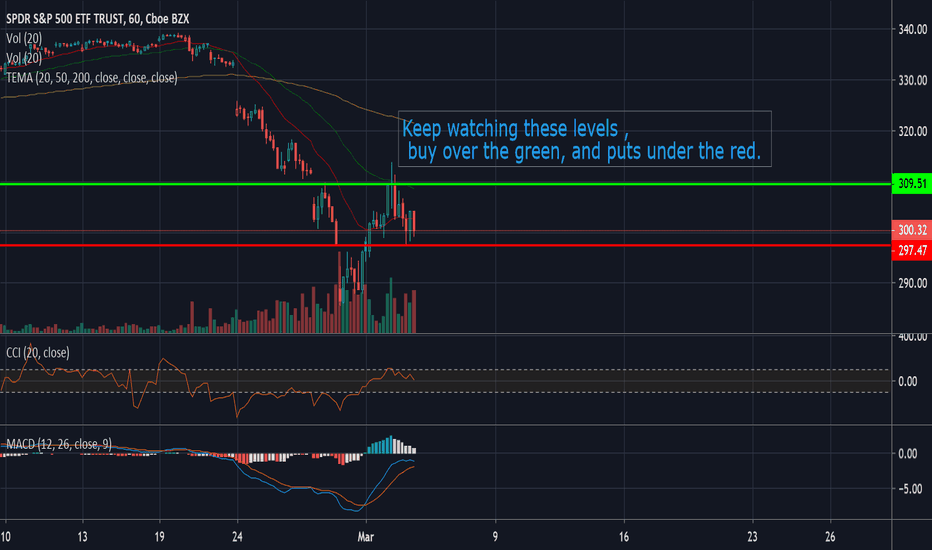932x550 pixels.
Task: Click the 16 date marker on time axis
Action: tap(624, 537)
